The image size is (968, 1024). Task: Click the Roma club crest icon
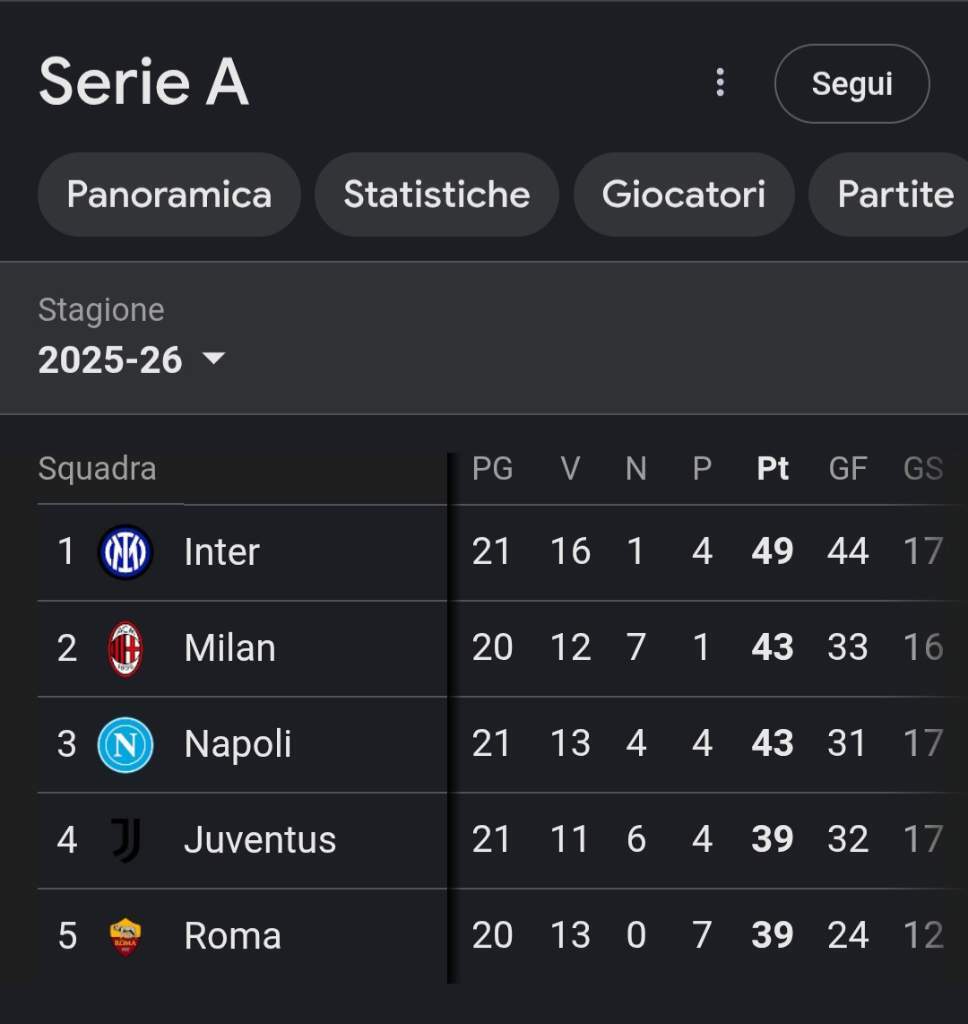[125, 936]
